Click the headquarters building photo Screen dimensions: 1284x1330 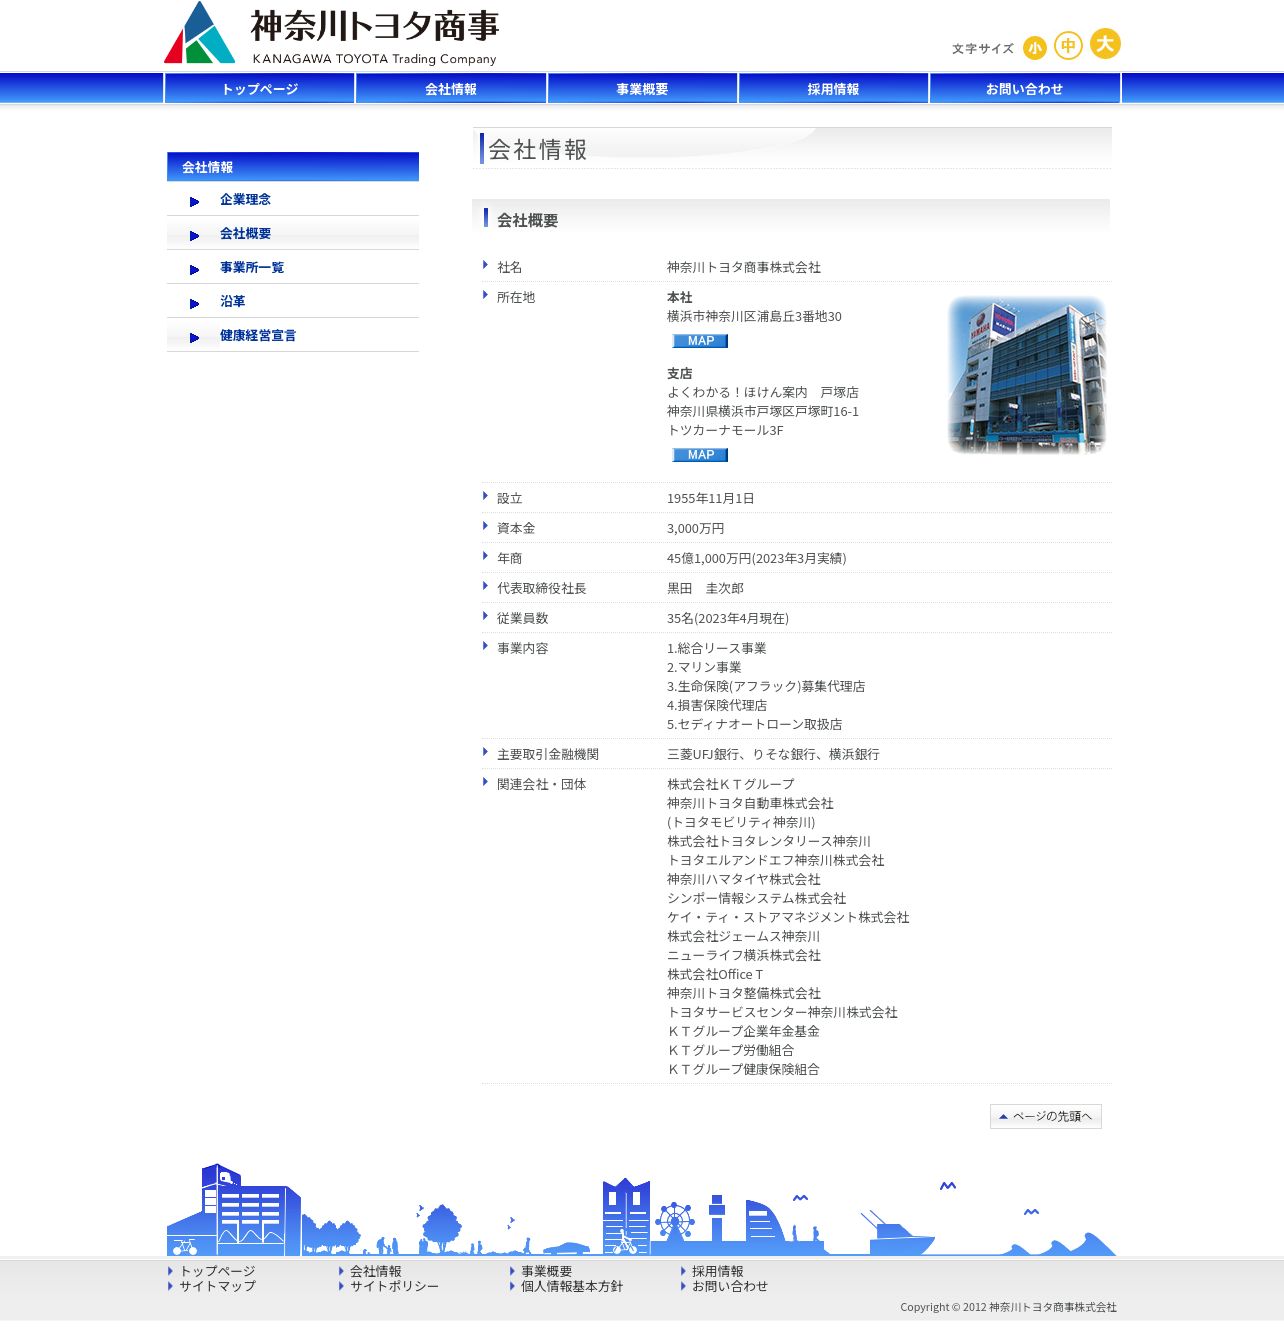tap(1027, 375)
